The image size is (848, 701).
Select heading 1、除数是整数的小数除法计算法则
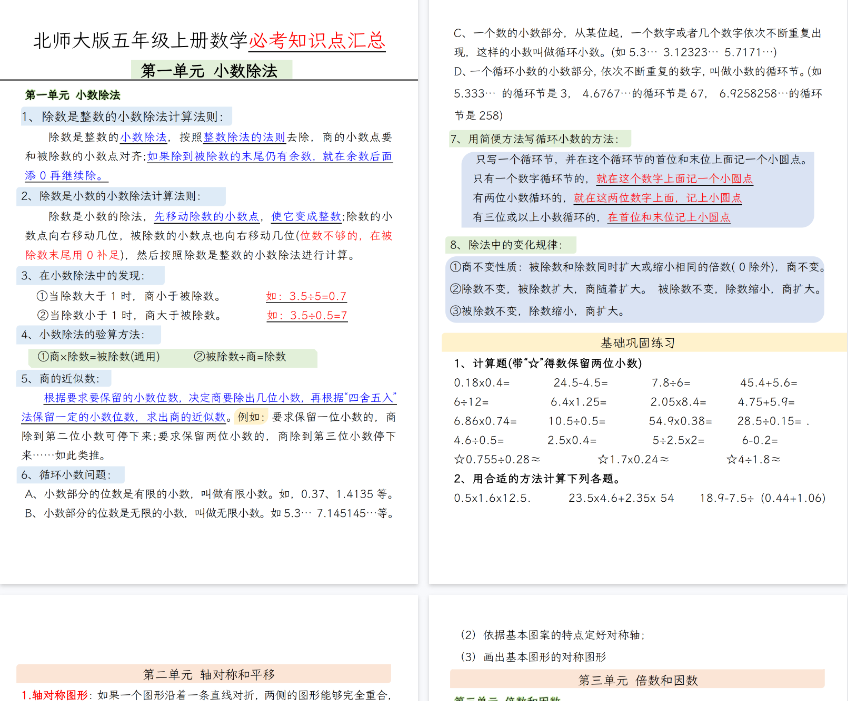(x=126, y=117)
